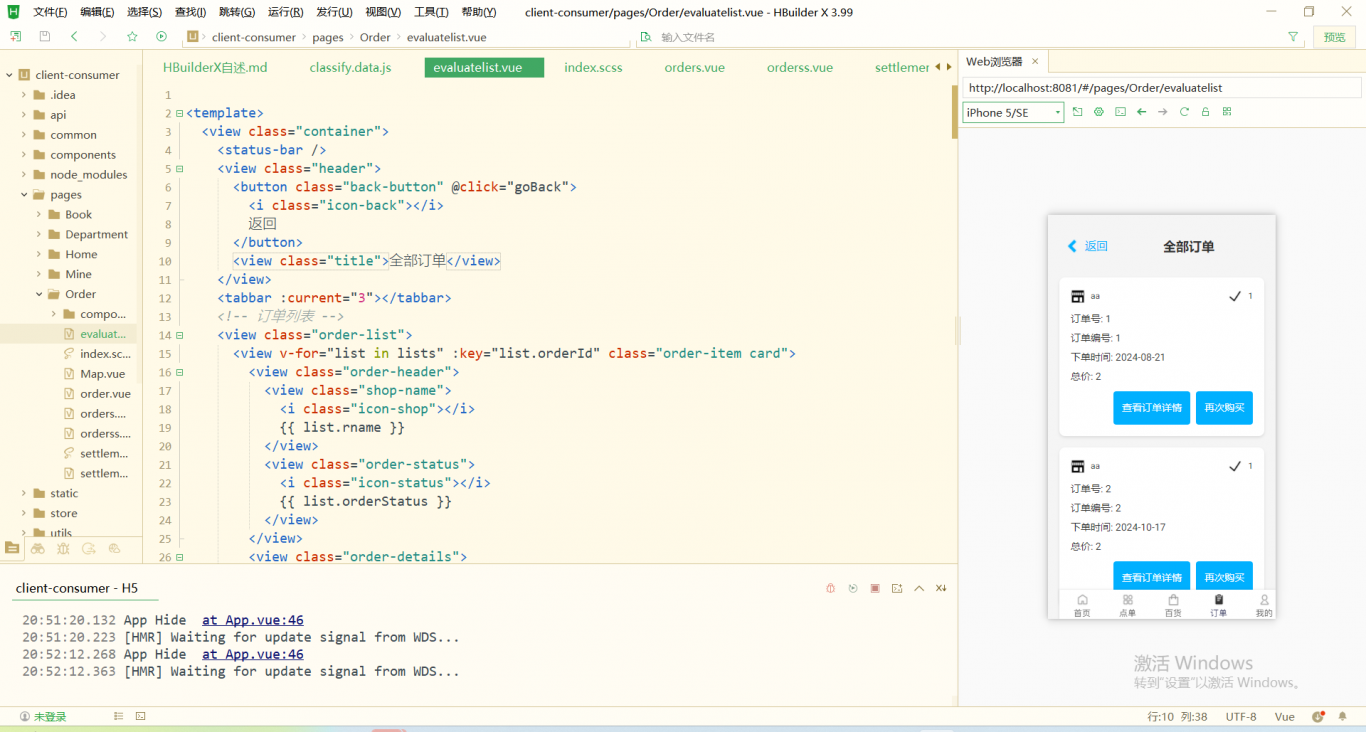The width and height of the screenshot is (1366, 732).
Task: Switch to the index.scss tab
Action: [x=593, y=68]
